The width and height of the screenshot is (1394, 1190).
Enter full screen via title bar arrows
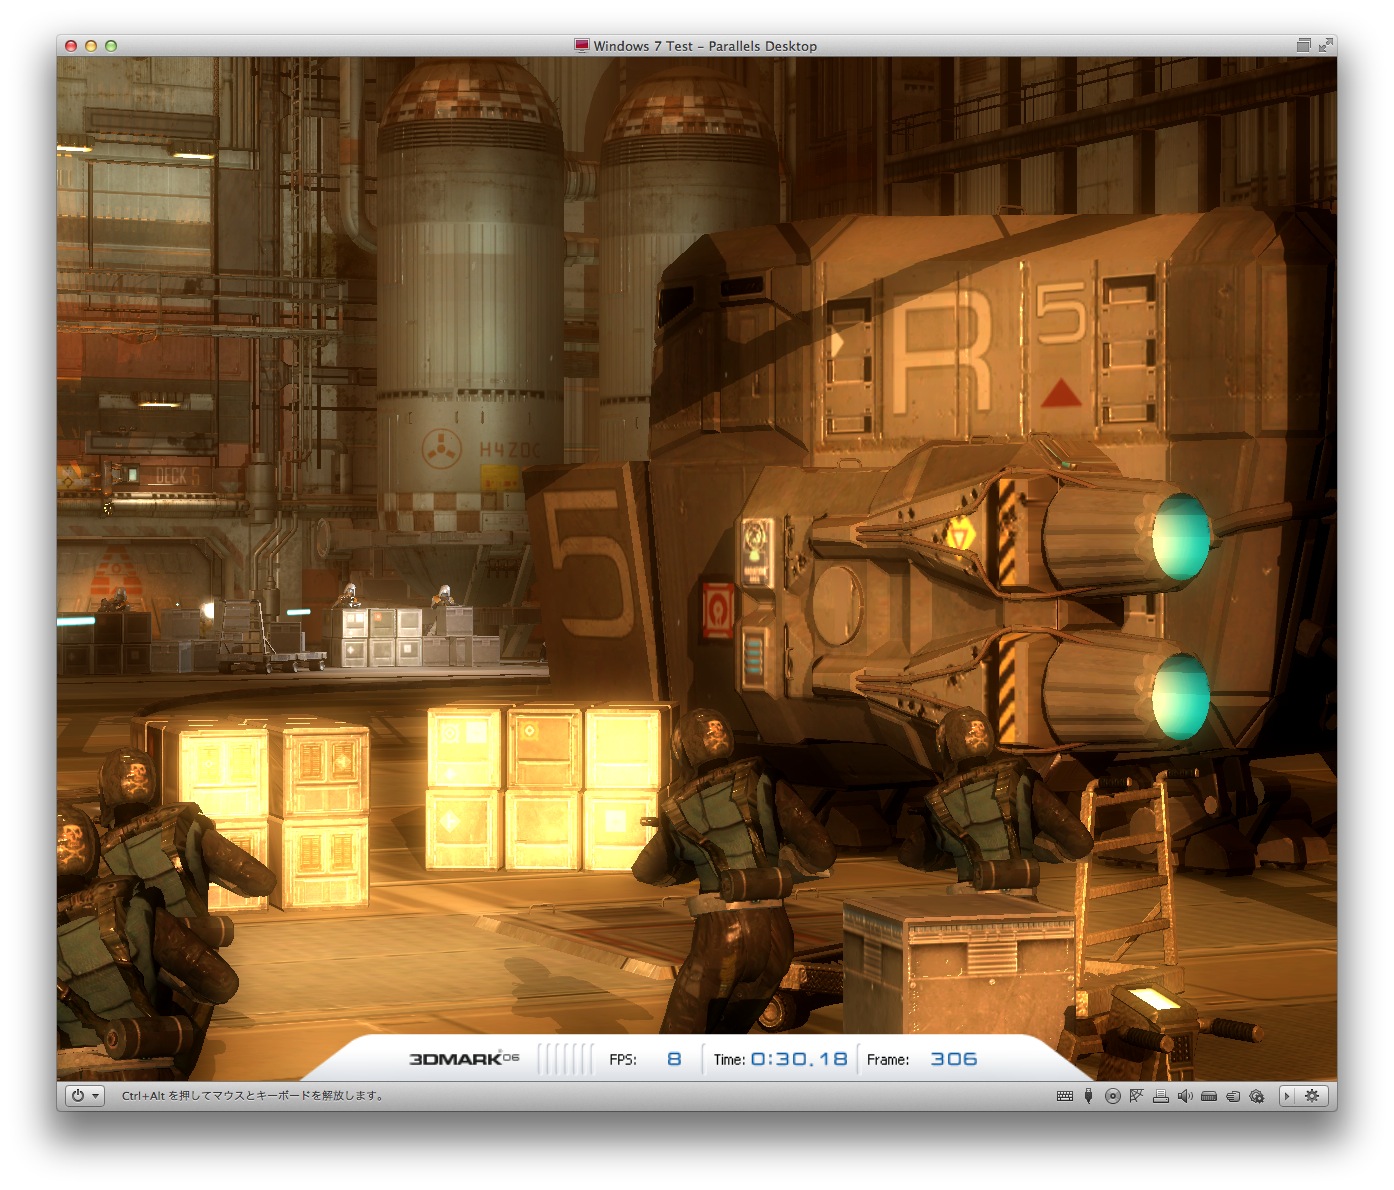[x=1325, y=45]
